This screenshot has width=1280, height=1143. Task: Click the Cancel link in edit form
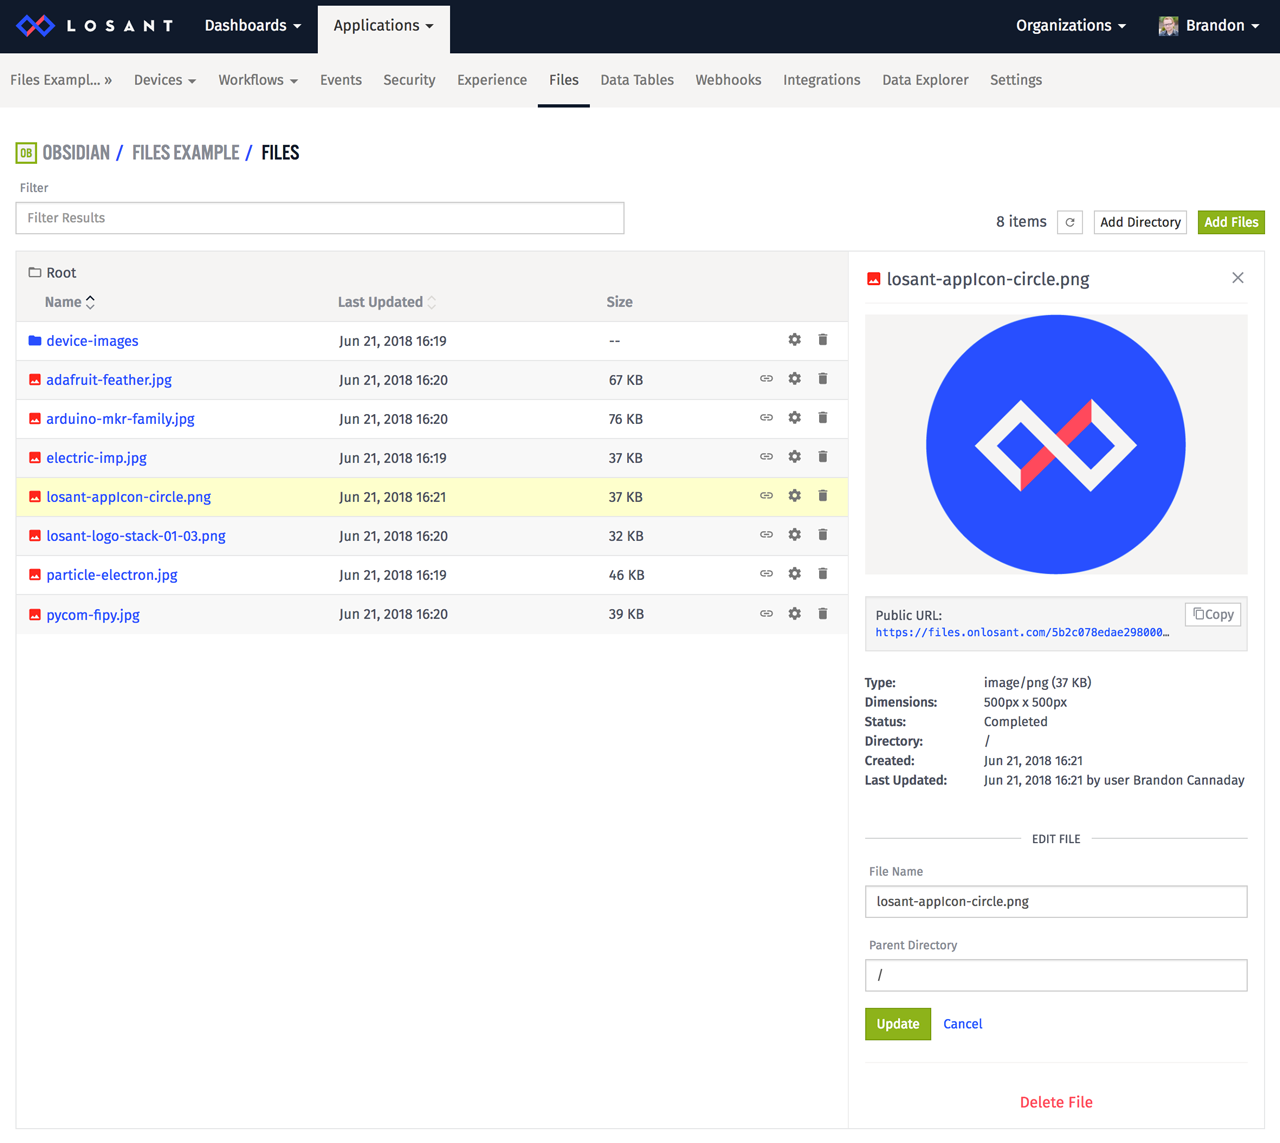963,1024
